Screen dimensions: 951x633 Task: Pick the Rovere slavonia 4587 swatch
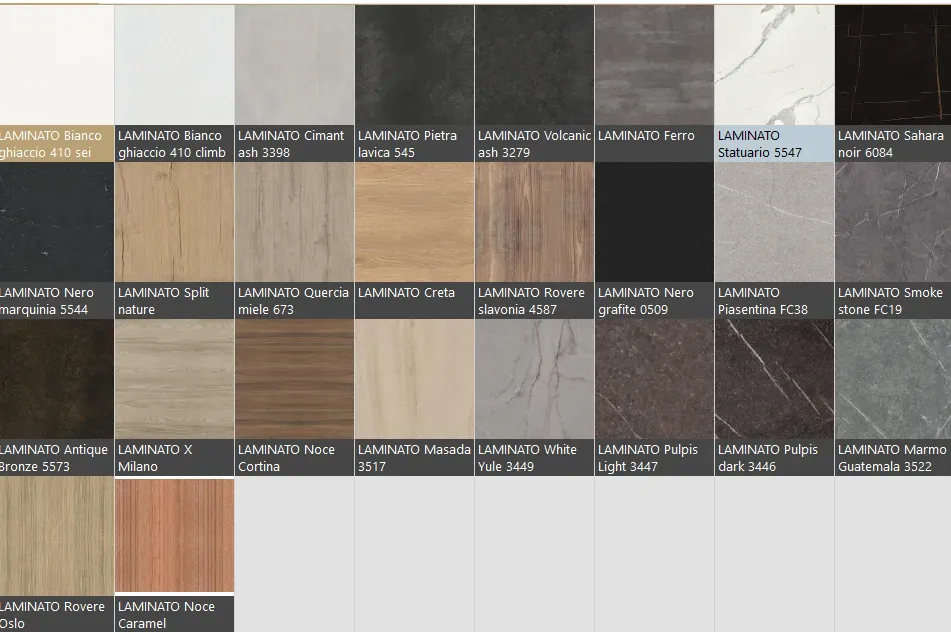535,222
